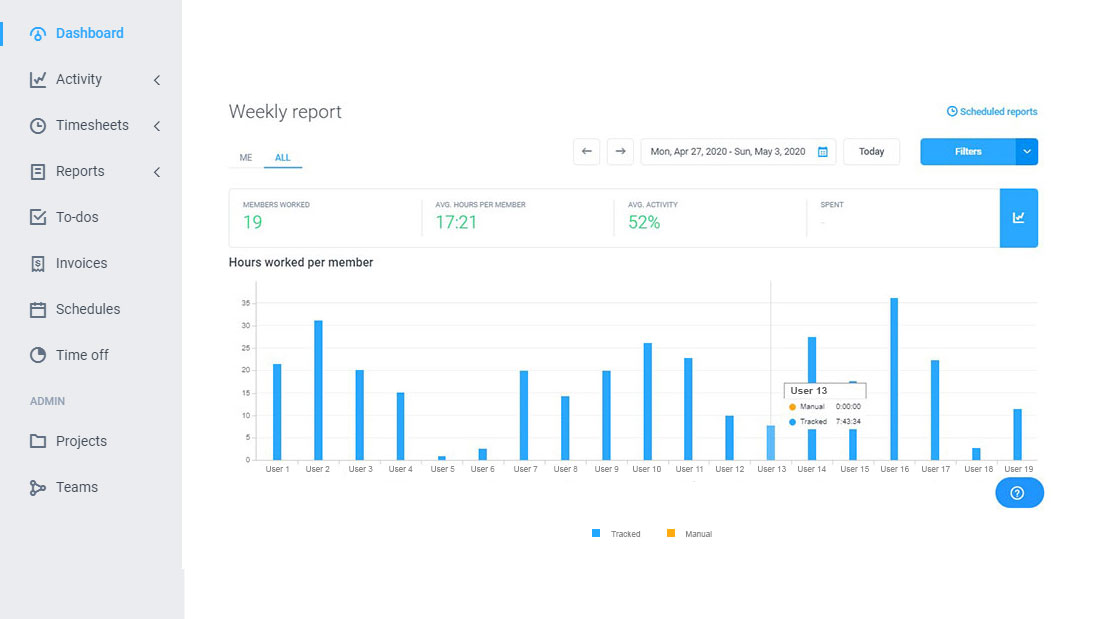
Task: Click the User 2 bar in chart
Action: point(318,390)
